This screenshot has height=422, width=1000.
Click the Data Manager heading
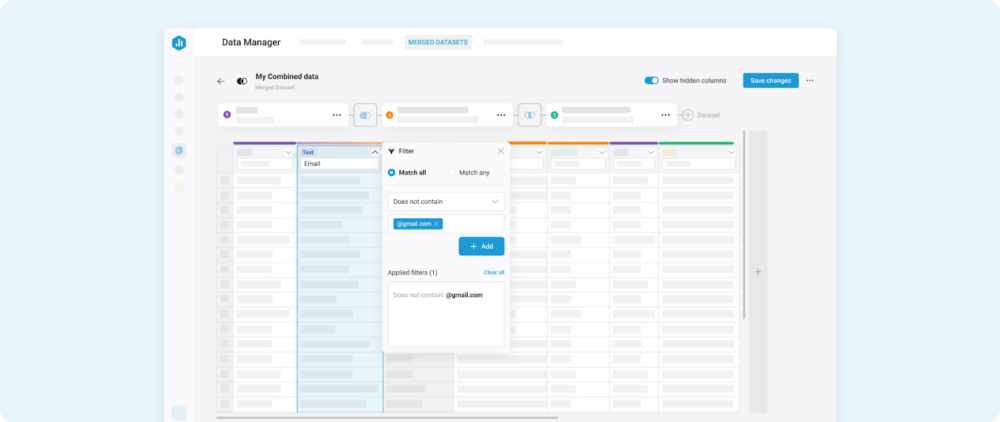point(251,43)
